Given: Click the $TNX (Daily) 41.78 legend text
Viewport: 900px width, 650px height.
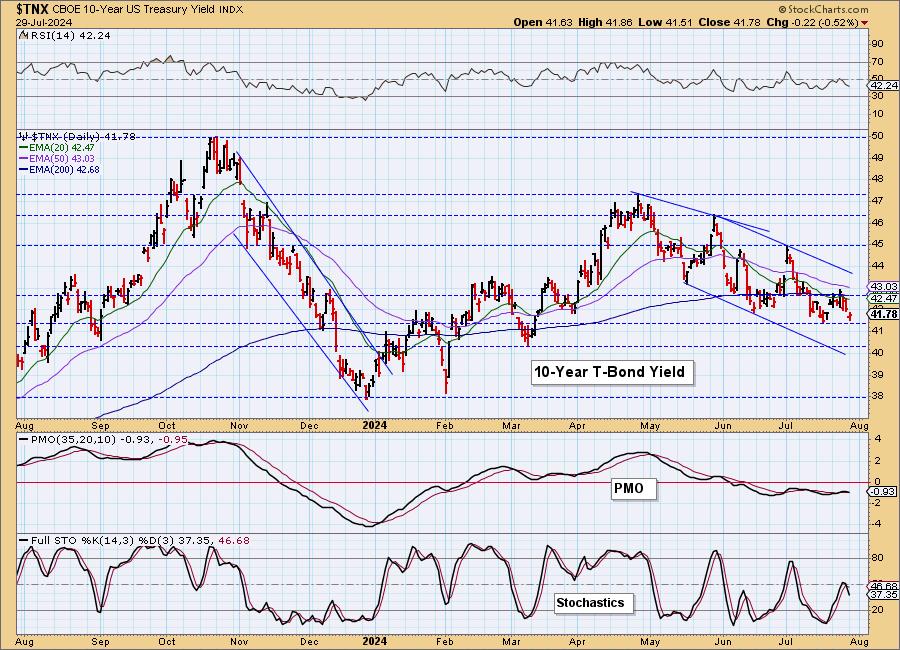Looking at the screenshot, I should coord(83,136).
